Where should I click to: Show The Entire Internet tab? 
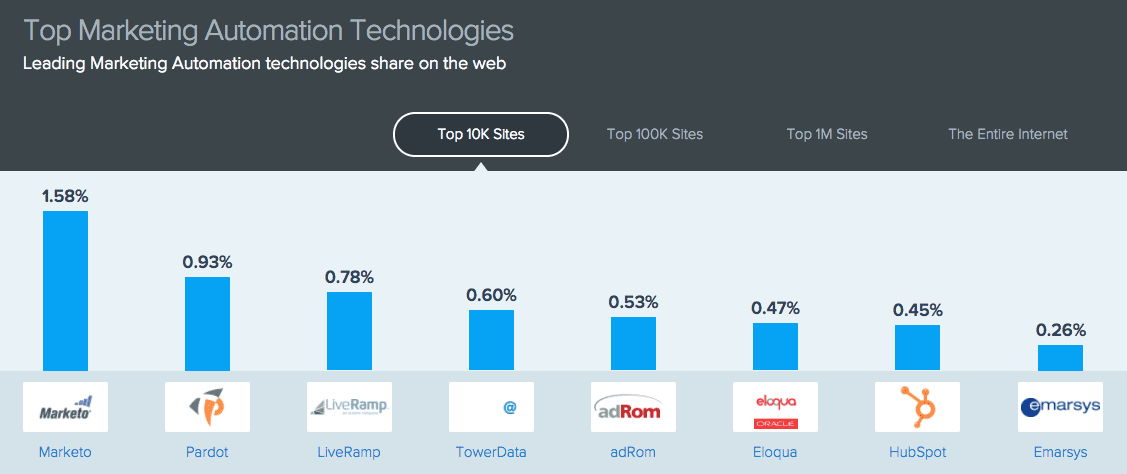[1008, 134]
